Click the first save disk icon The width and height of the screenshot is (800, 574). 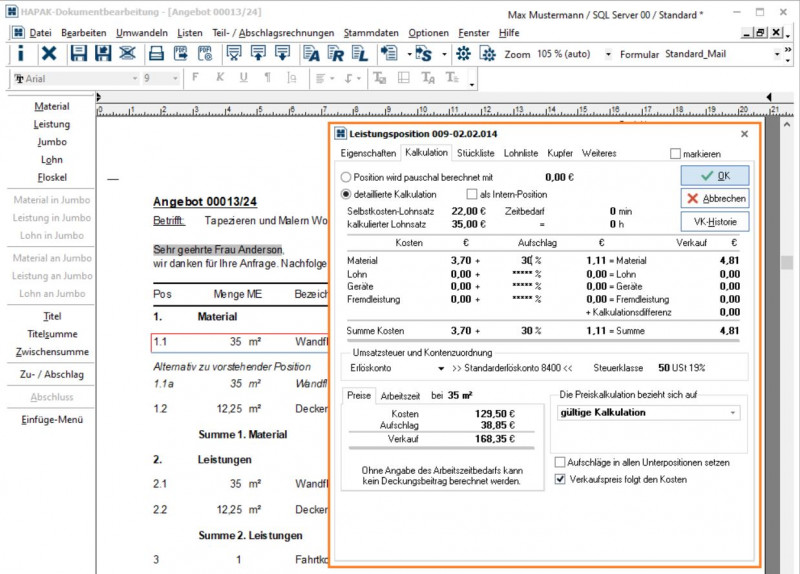click(x=78, y=54)
